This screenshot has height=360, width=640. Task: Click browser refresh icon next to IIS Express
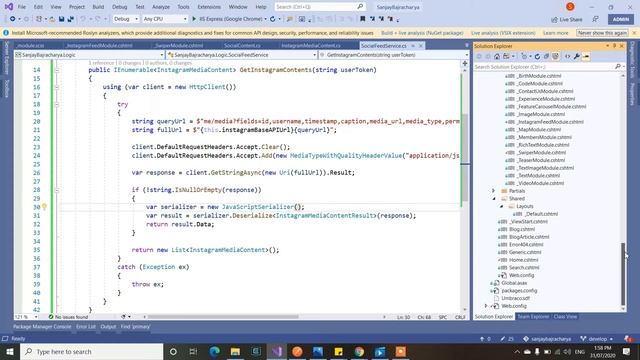273,19
